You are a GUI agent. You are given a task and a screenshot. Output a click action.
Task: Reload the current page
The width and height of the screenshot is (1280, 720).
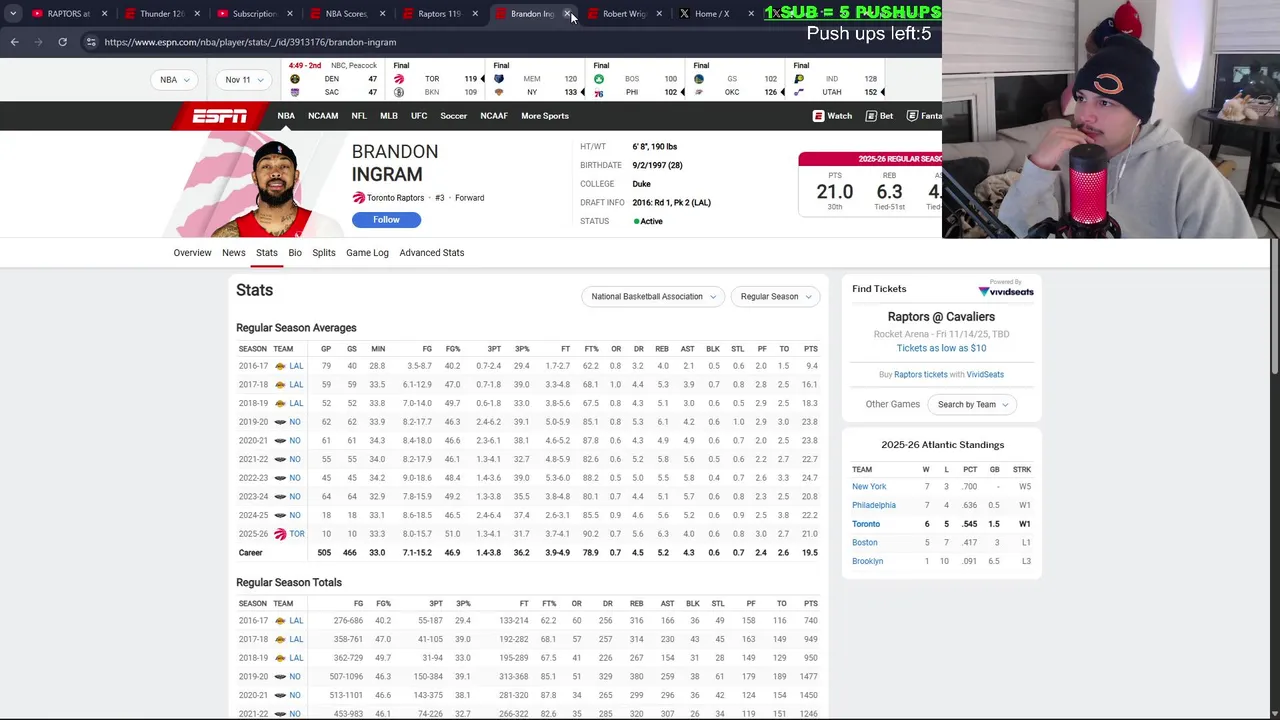62,42
